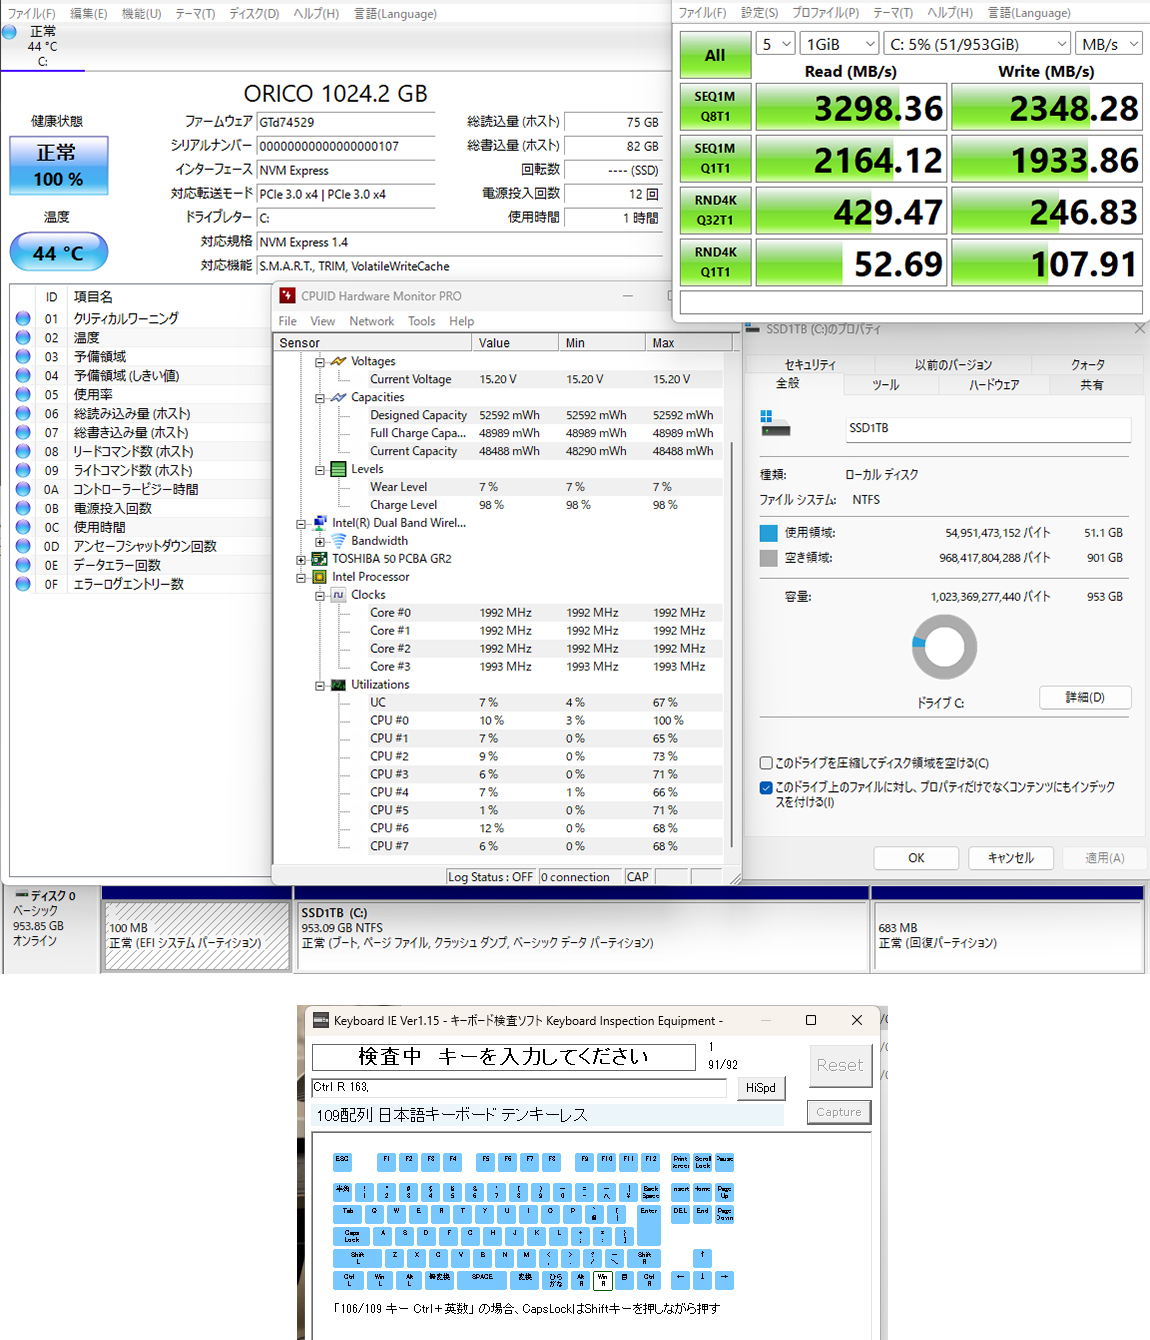Viewport: 1150px width, 1340px height.
Task: Collapse the Utilizations tree node
Action: coord(320,686)
